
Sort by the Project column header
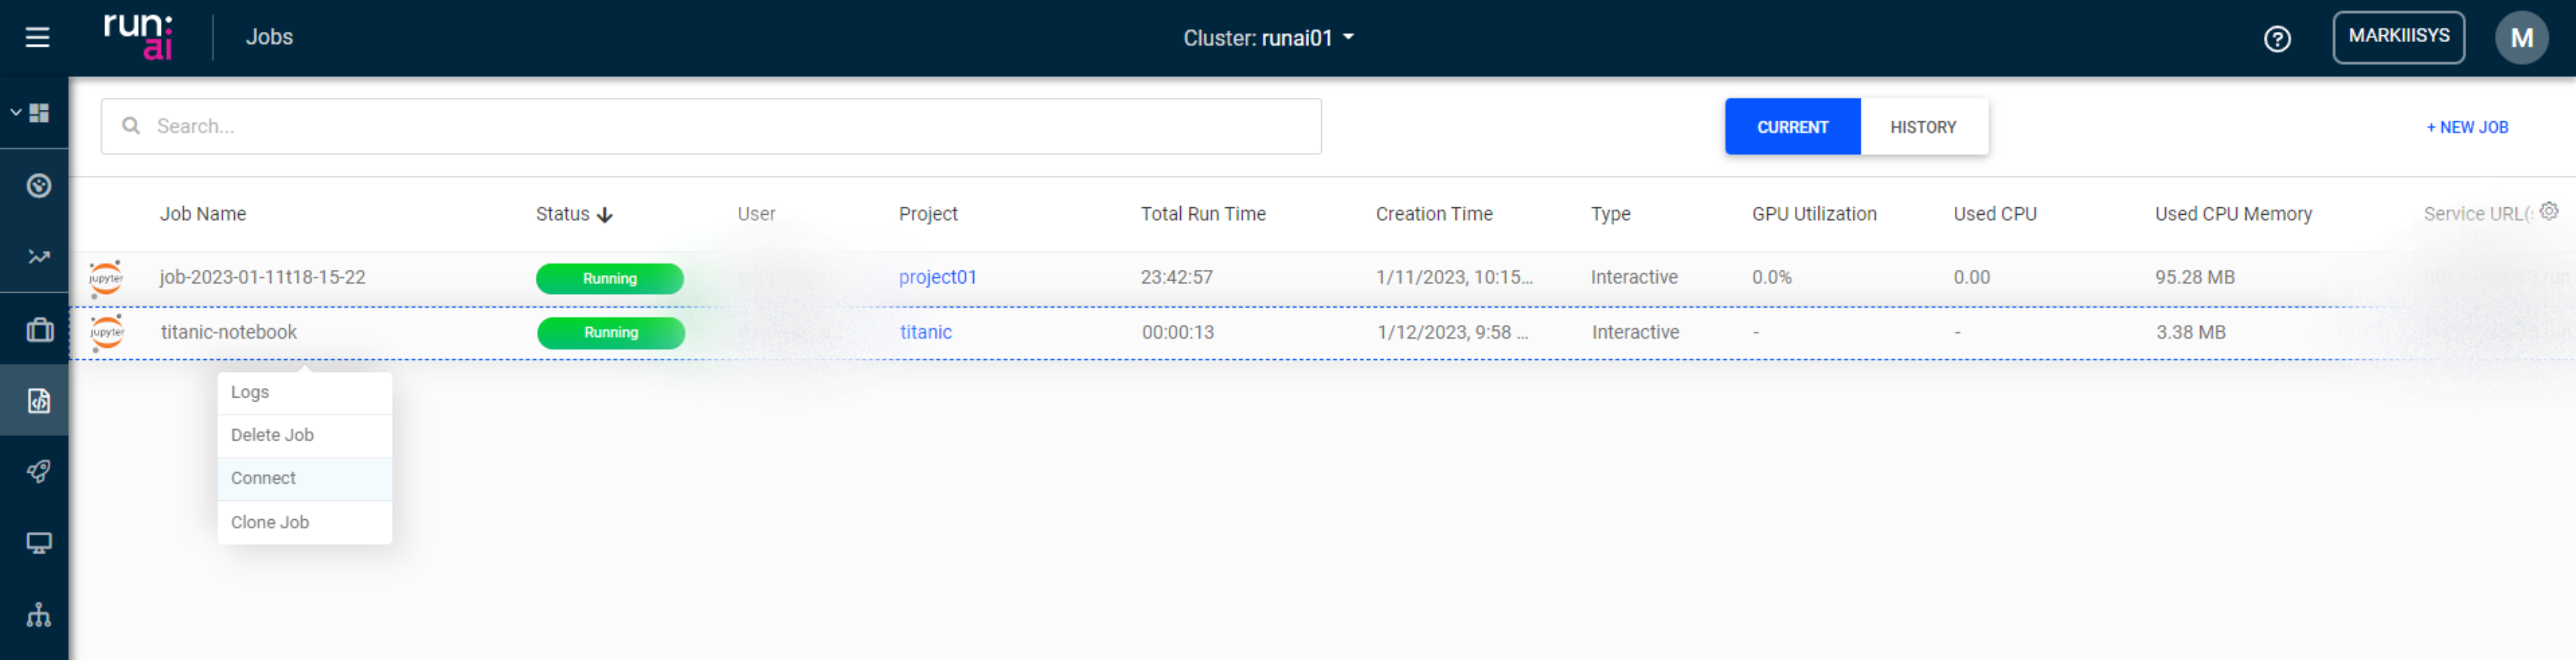[x=928, y=214]
